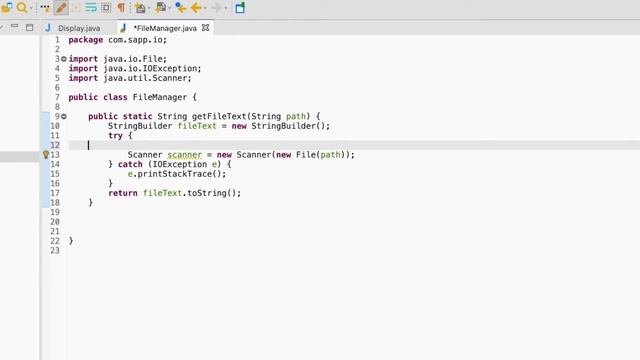Open Previous Annotation dropdown arrow

[x=169, y=8]
